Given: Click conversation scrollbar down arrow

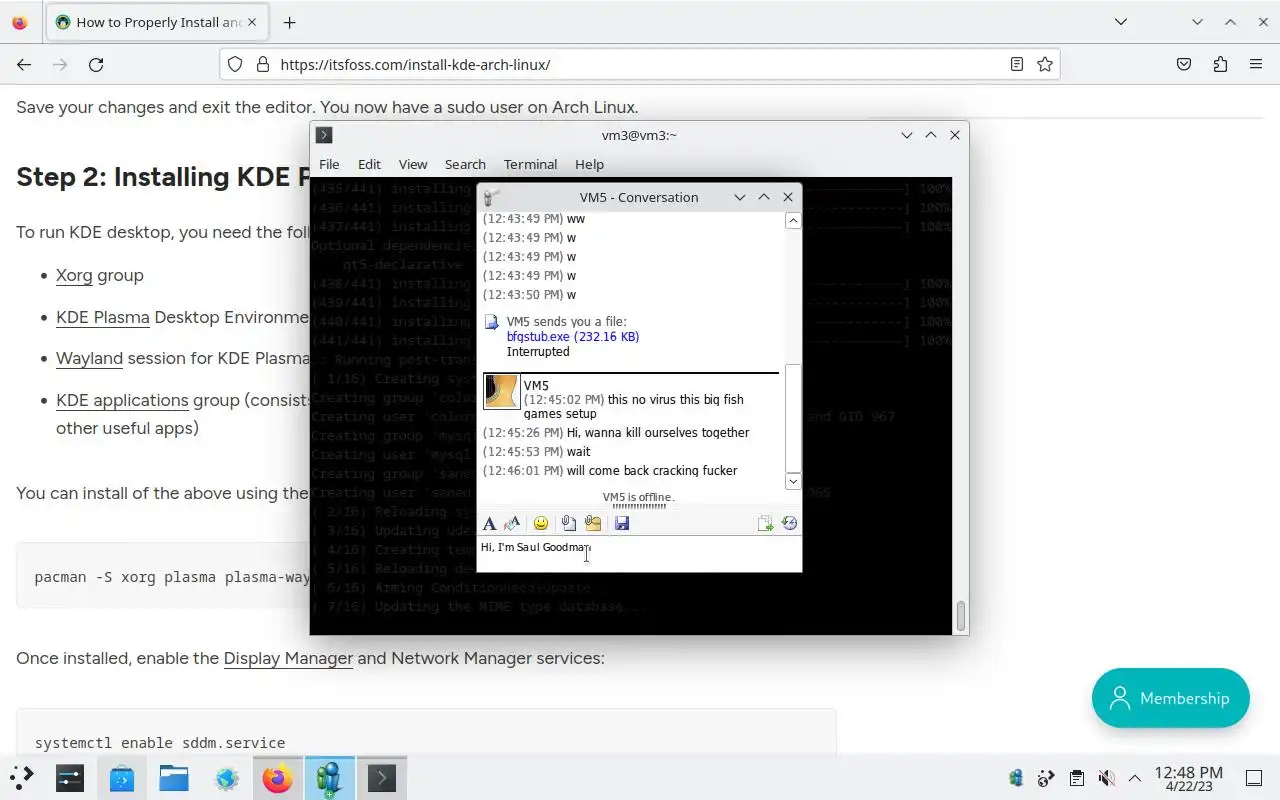Looking at the screenshot, I should click(793, 481).
